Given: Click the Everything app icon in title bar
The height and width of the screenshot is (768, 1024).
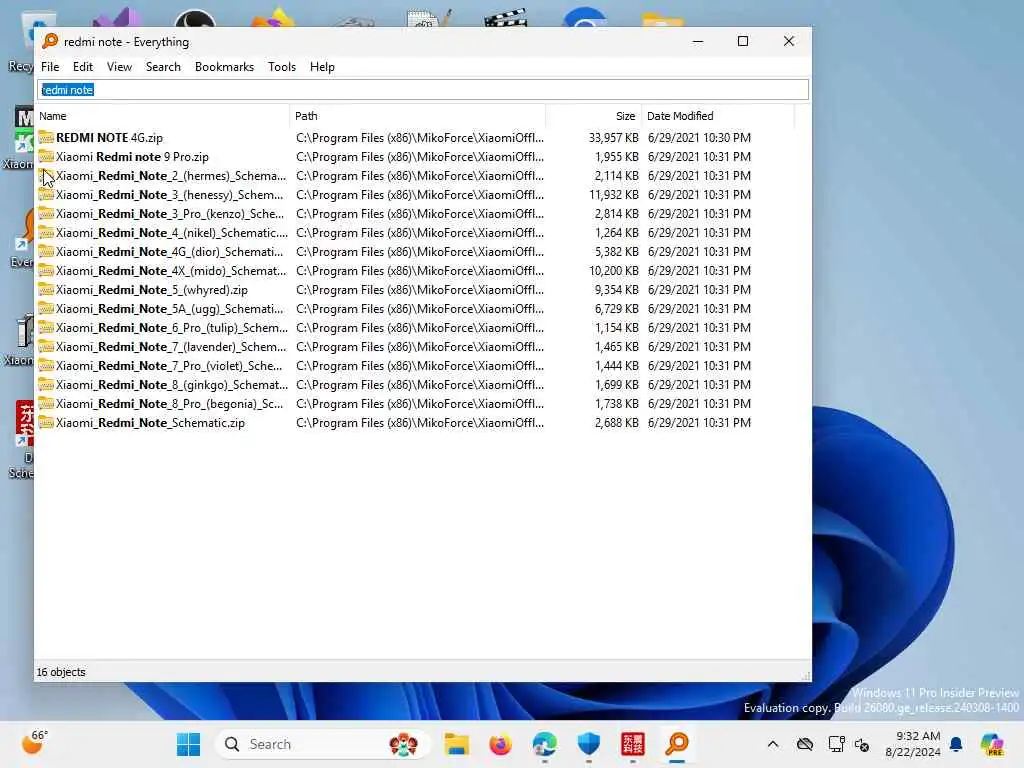Looking at the screenshot, I should point(50,41).
